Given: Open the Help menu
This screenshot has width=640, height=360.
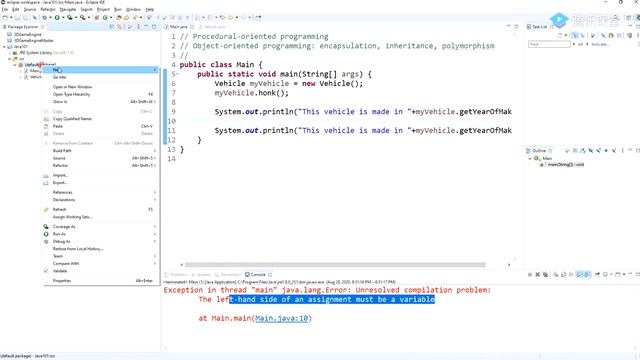Looking at the screenshot, I should tap(150, 9).
